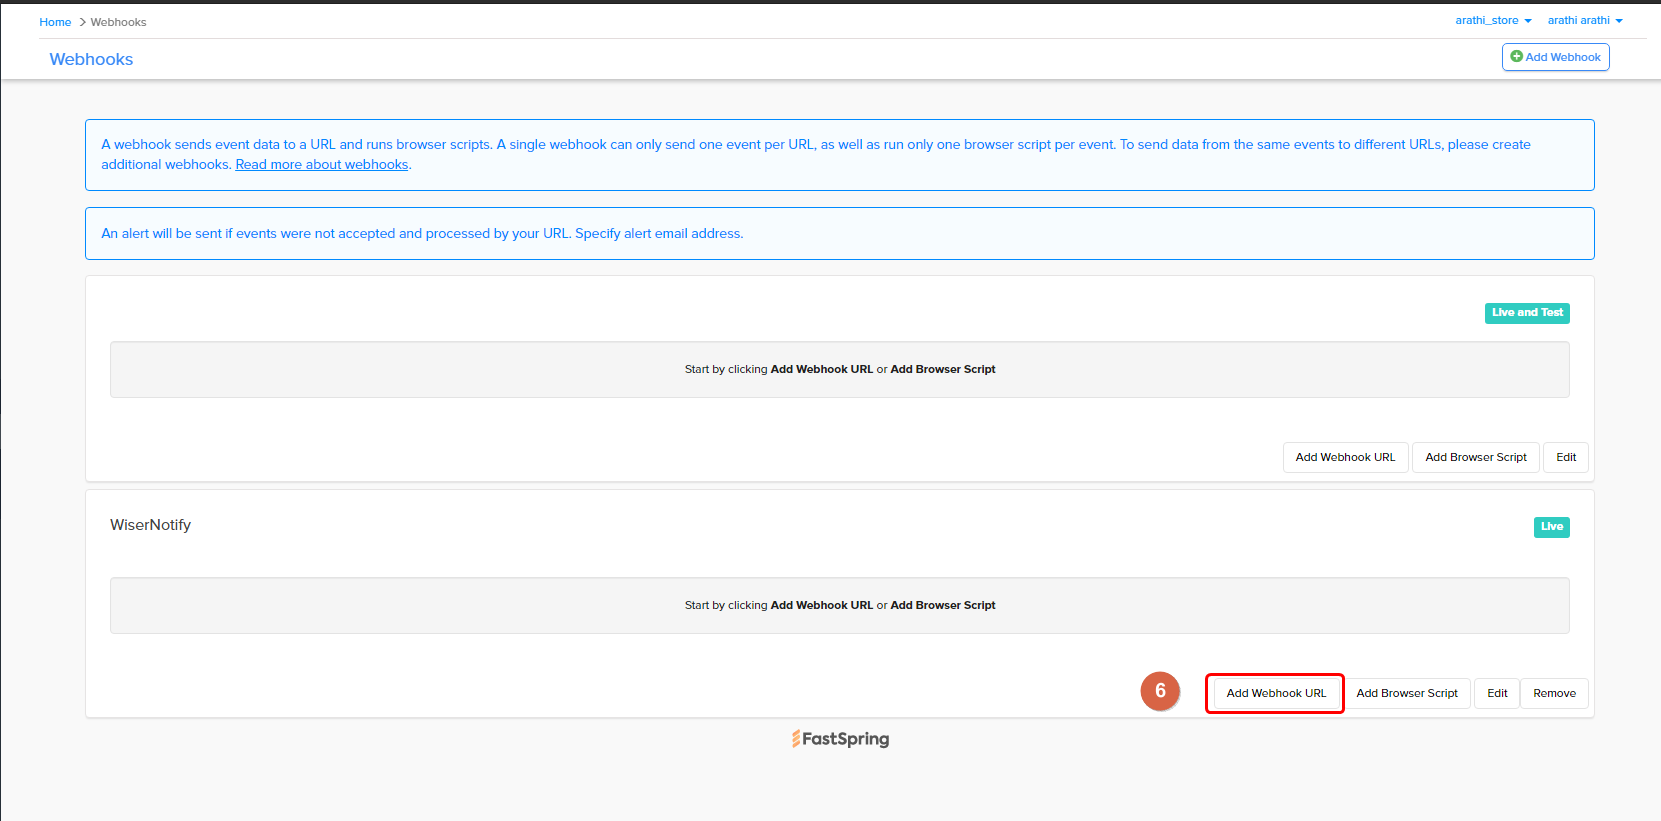Click Add Webhook URL on first webhook
1661x821 pixels.
(1345, 457)
